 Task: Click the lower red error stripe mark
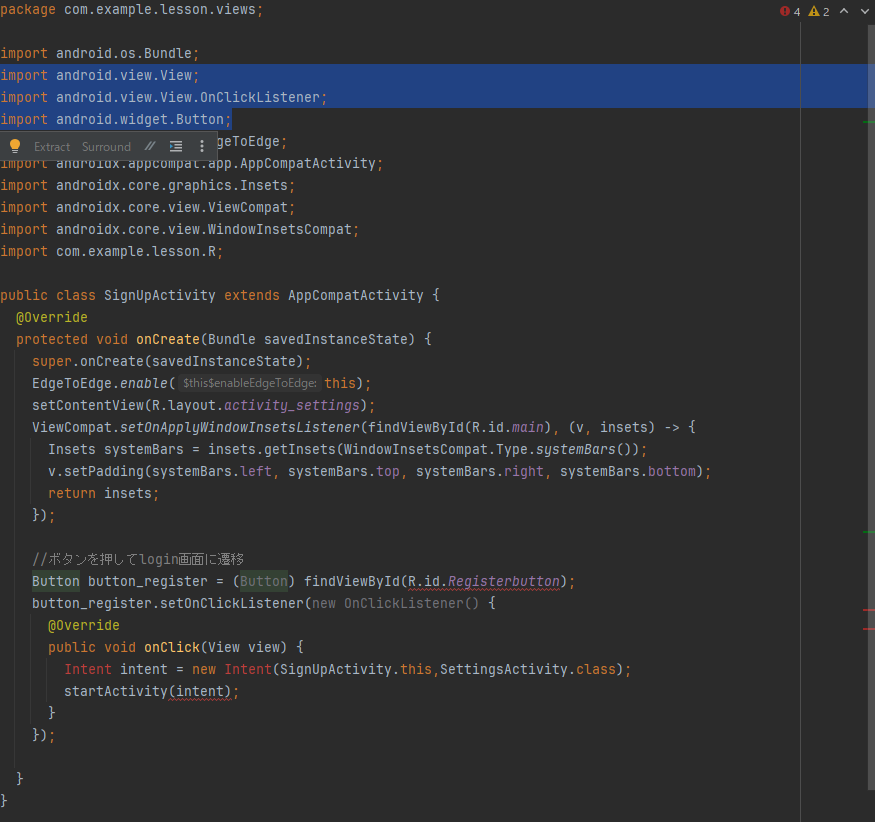[x=868, y=629]
